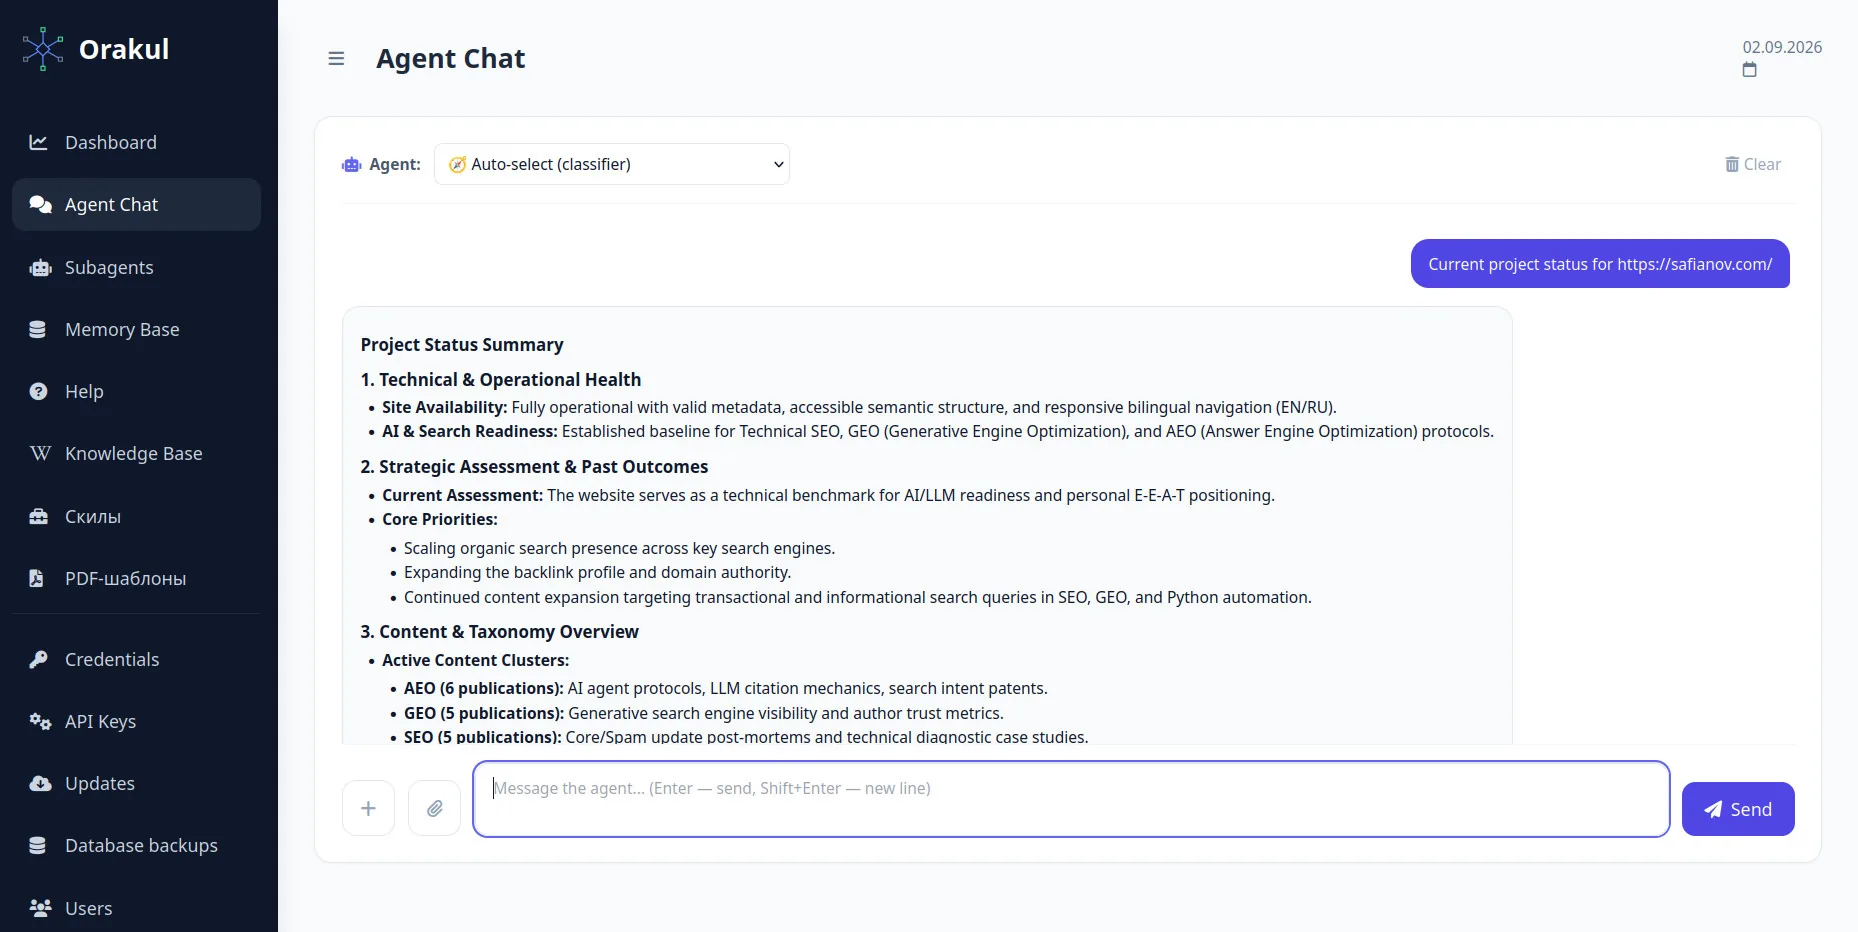Click the API Keys gears icon
Viewport: 1858px width, 932px height.
point(40,722)
